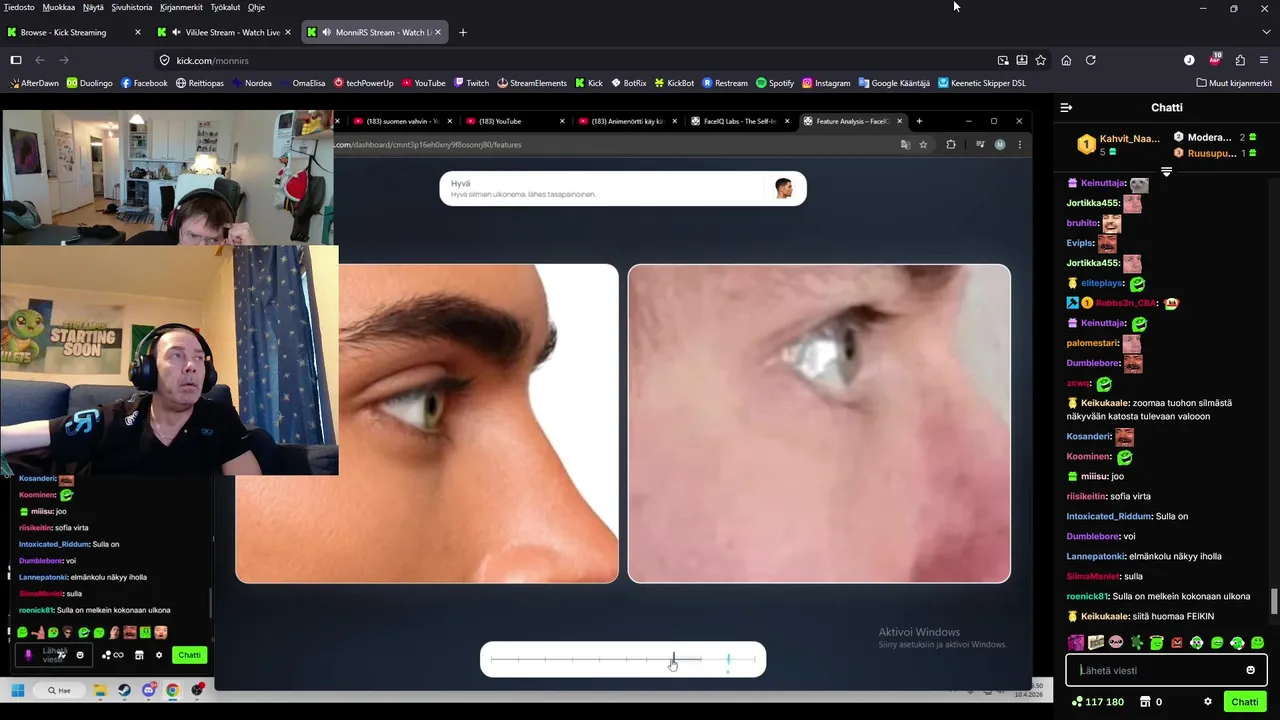Screen dimensions: 1280x720
Task: Click the feature analysis slider handle
Action: 673,659
